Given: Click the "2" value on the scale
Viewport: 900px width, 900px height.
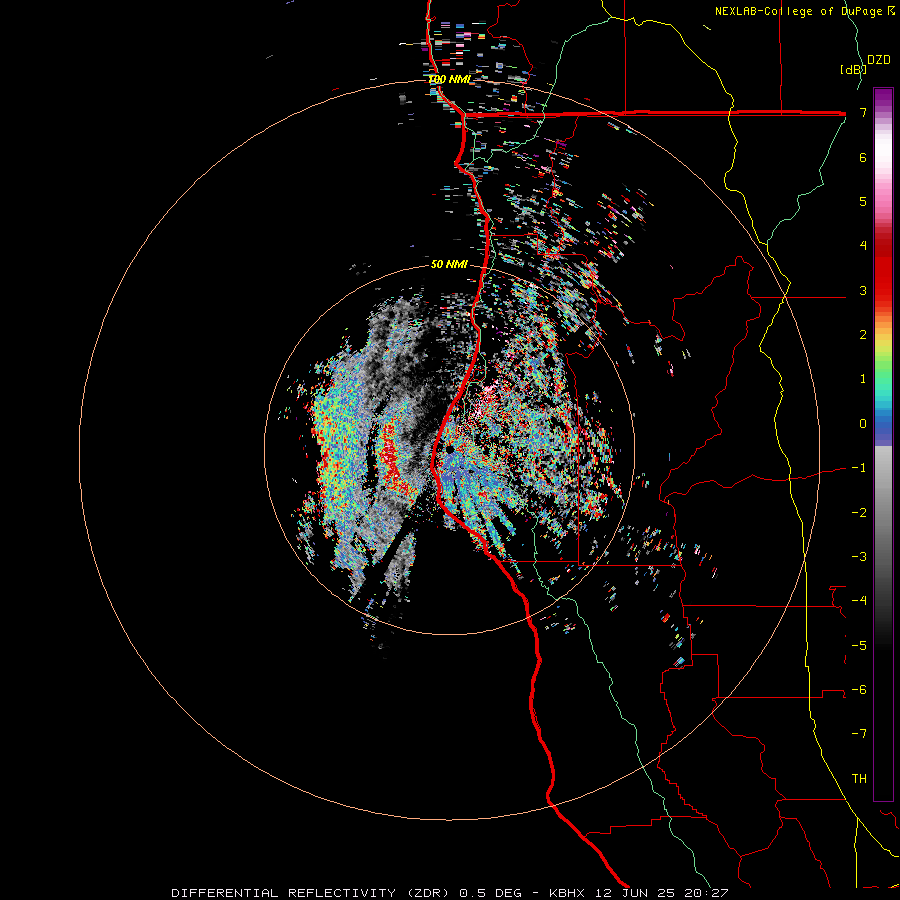Looking at the screenshot, I should click(863, 335).
